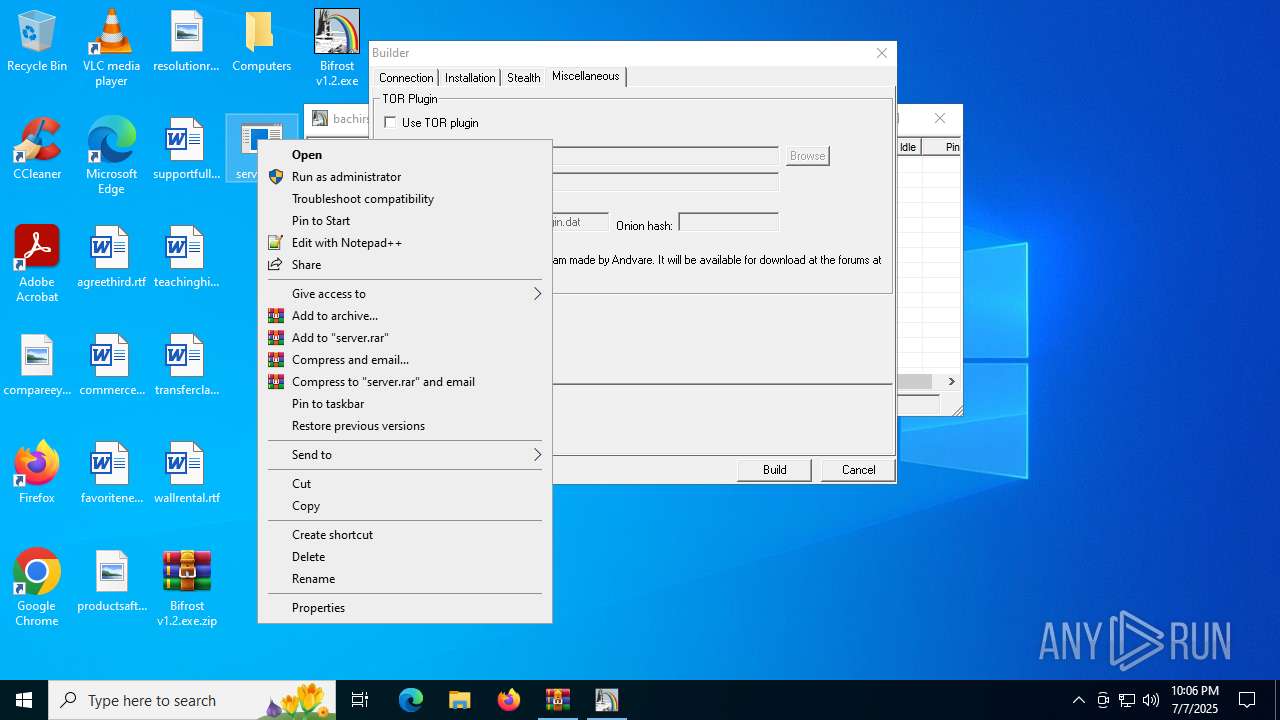Select transfercla... Word document icon
1280x720 pixels.
186,366
